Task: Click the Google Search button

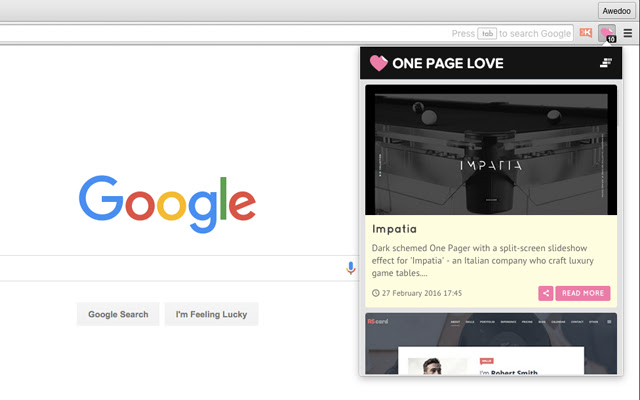Action: 118,314
